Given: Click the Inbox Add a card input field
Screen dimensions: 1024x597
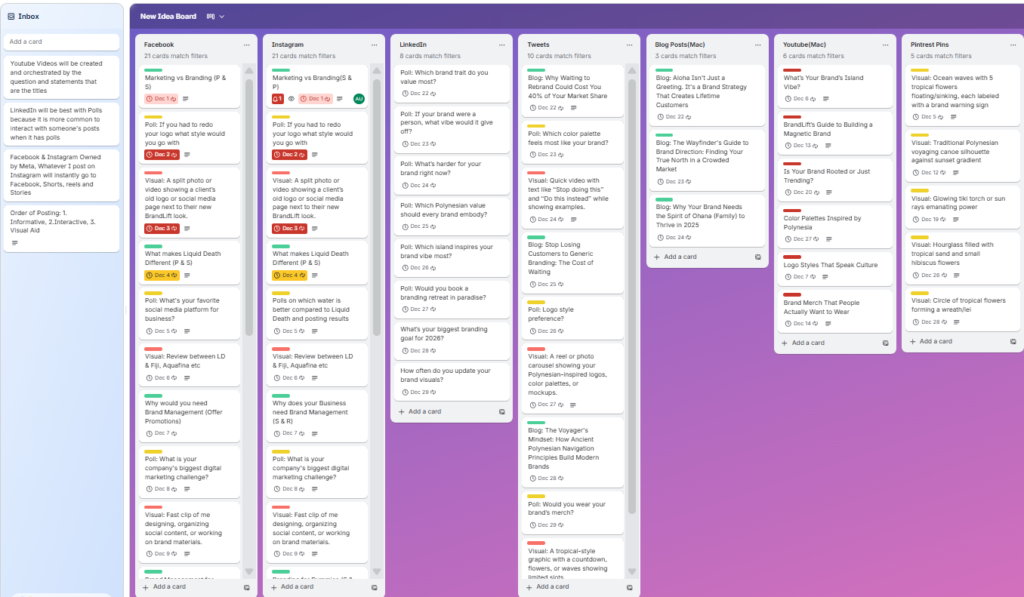Looking at the screenshot, I should point(62,42).
